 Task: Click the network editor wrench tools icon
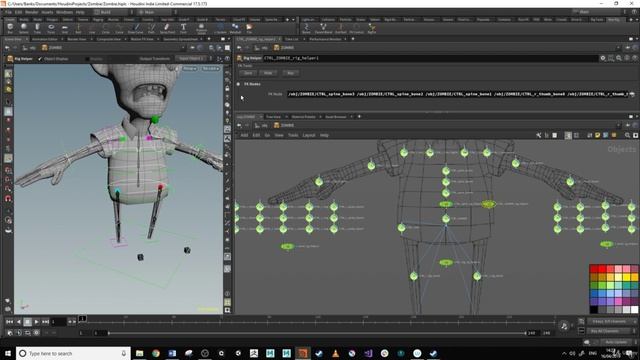coord(539,135)
